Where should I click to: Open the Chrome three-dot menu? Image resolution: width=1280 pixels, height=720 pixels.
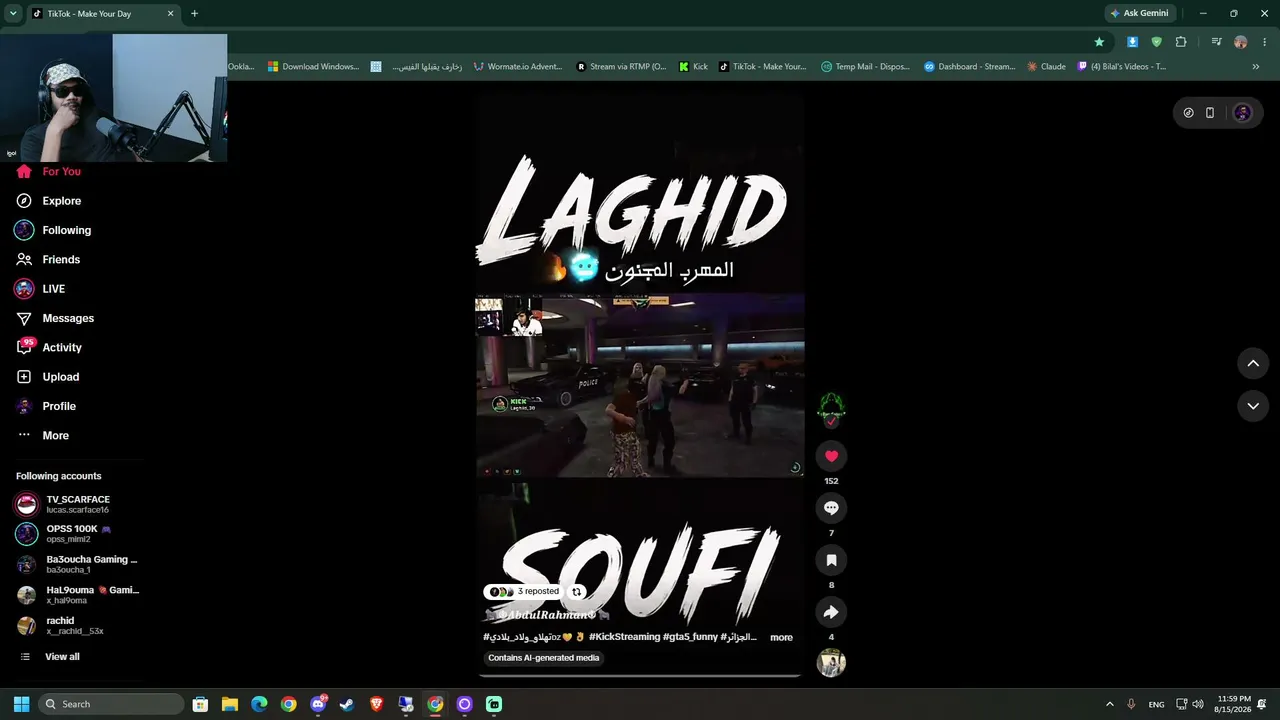pos(1264,42)
